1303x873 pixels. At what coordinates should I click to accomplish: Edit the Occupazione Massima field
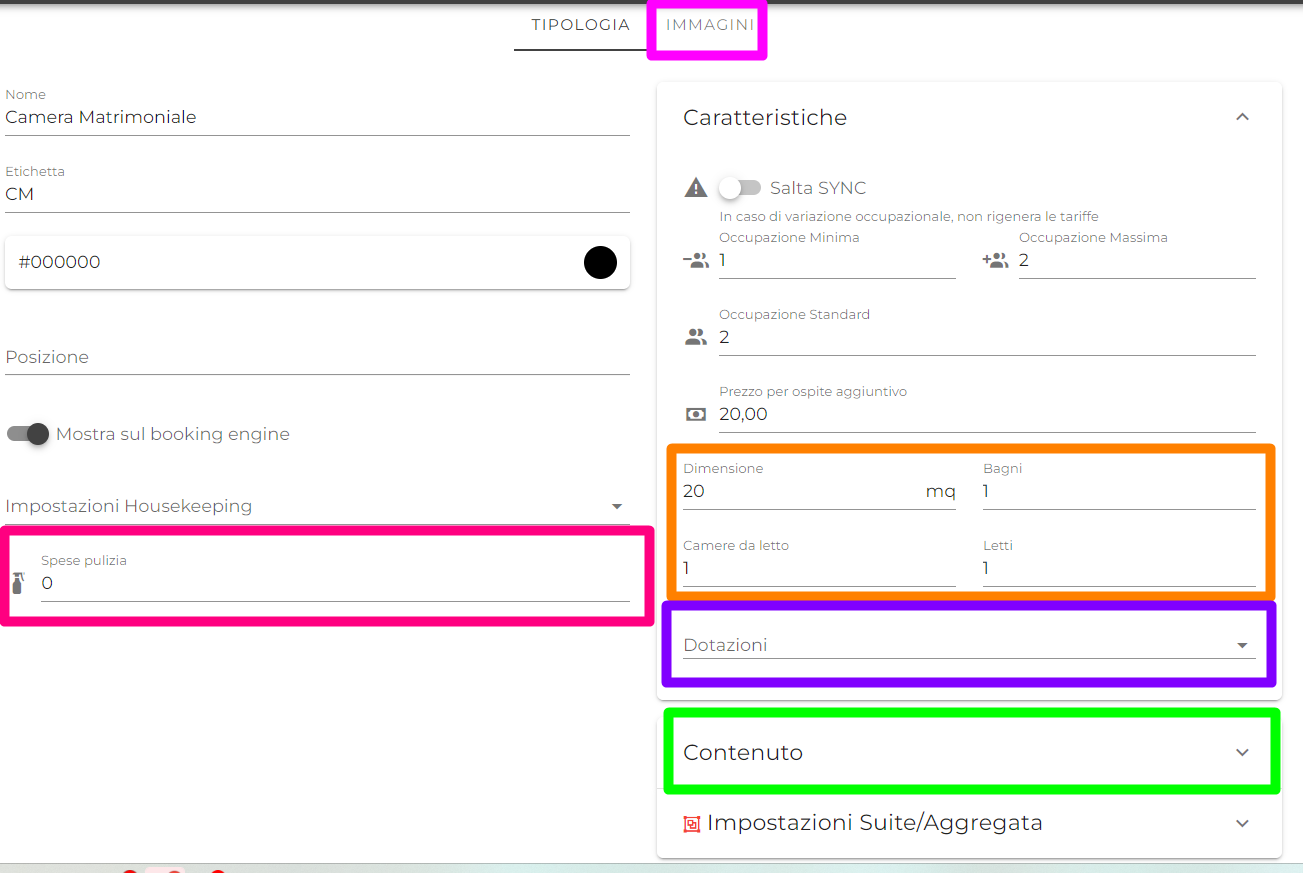[1137, 261]
